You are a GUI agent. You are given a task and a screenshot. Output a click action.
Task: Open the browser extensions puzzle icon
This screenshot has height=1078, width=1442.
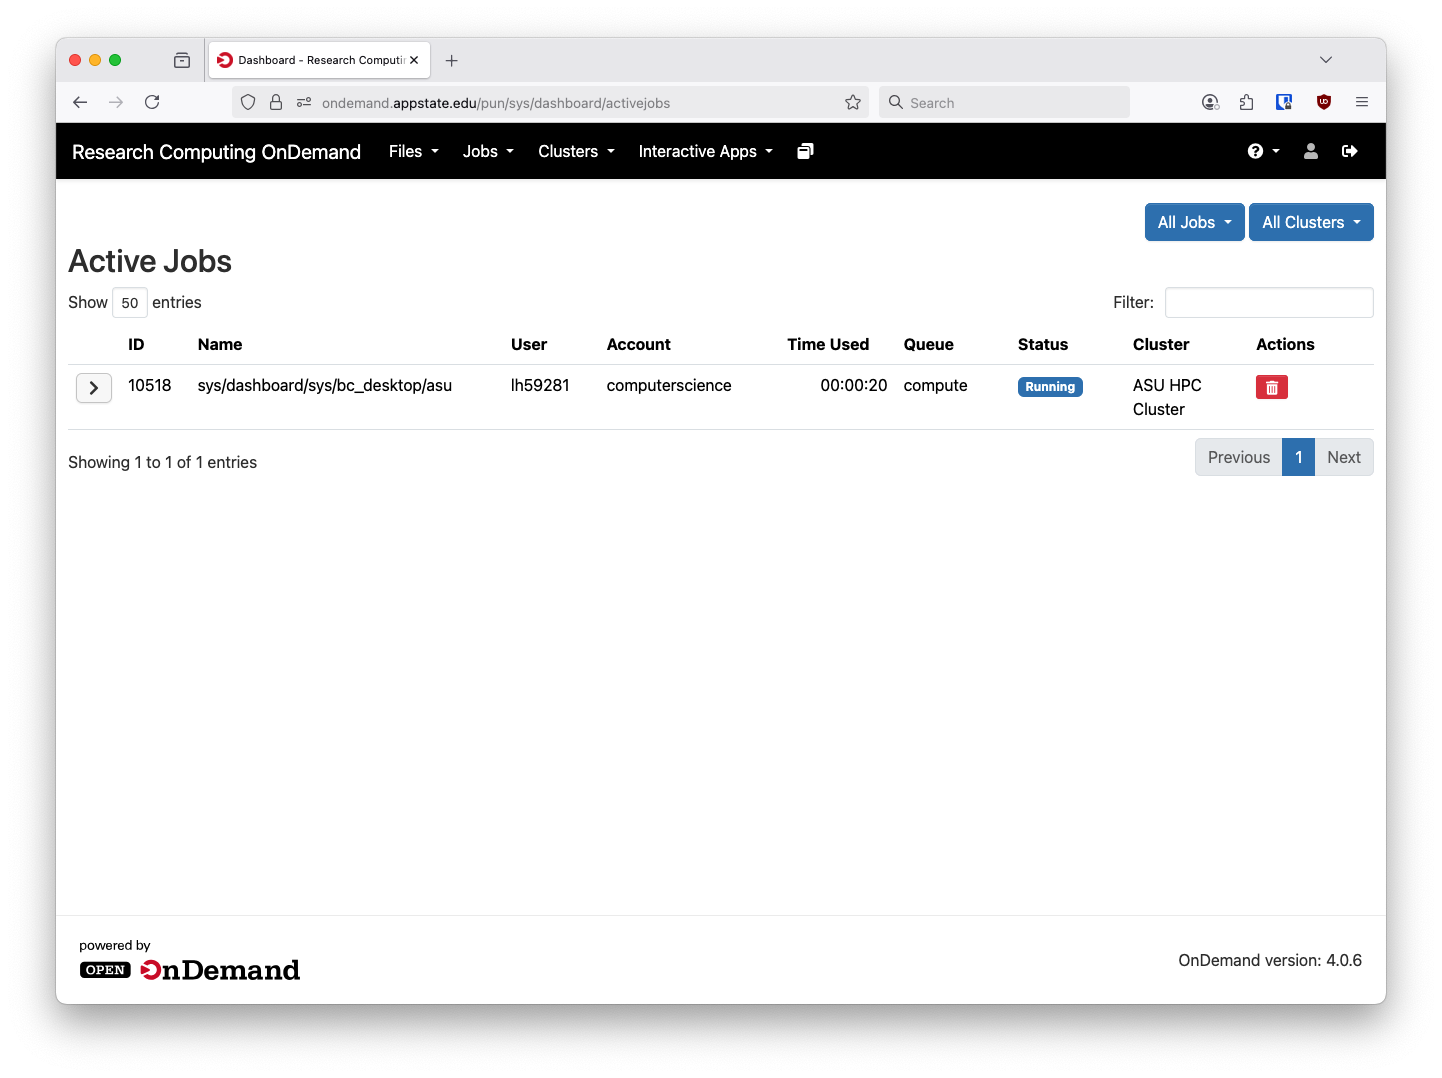coord(1246,102)
